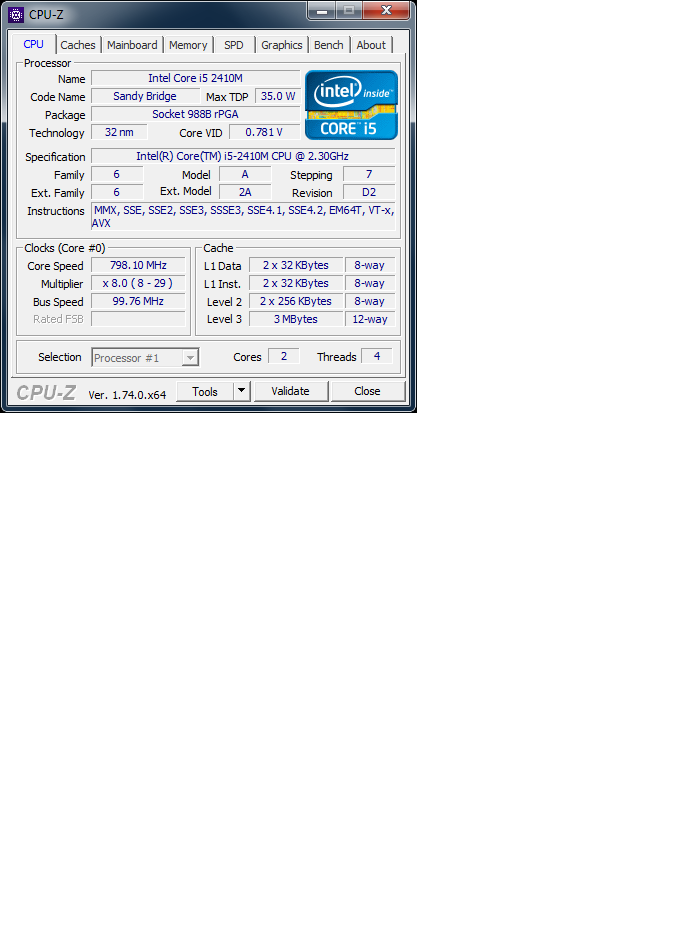Click the Close button at bottom
The width and height of the screenshot is (679, 935).
tap(368, 392)
